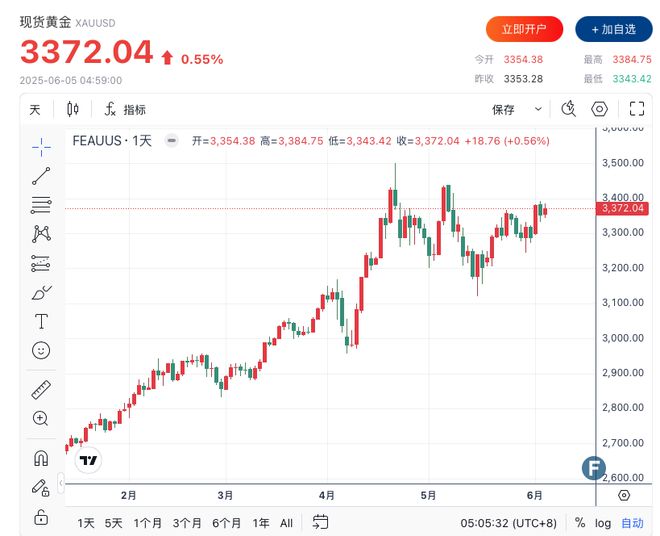Expand the 保存 dropdown arrow
This screenshot has width=660, height=536.
tap(538, 109)
